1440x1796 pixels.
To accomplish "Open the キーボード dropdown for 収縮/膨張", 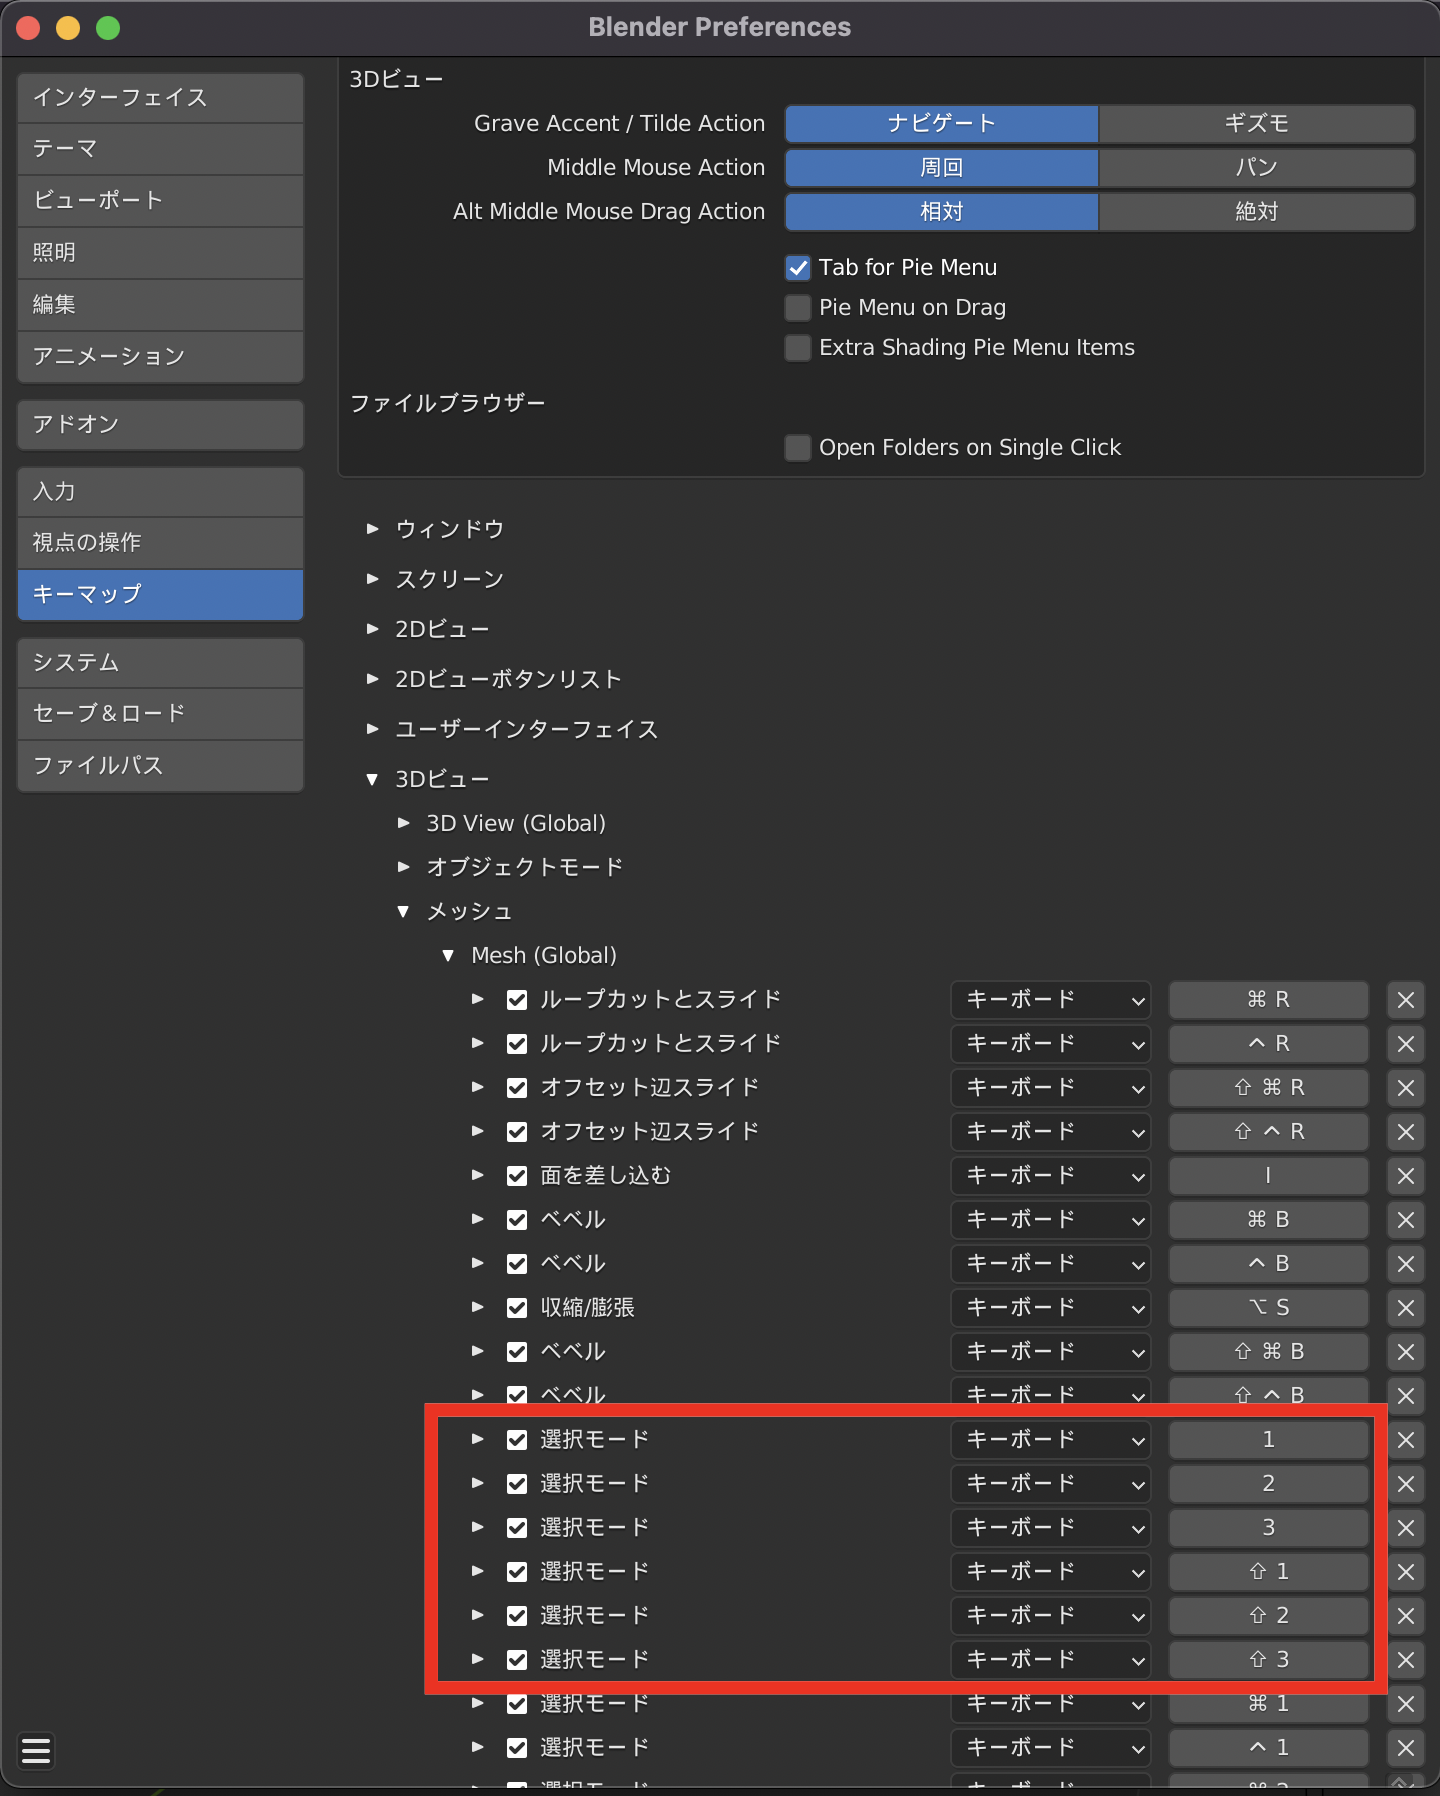I will click(x=1051, y=1308).
